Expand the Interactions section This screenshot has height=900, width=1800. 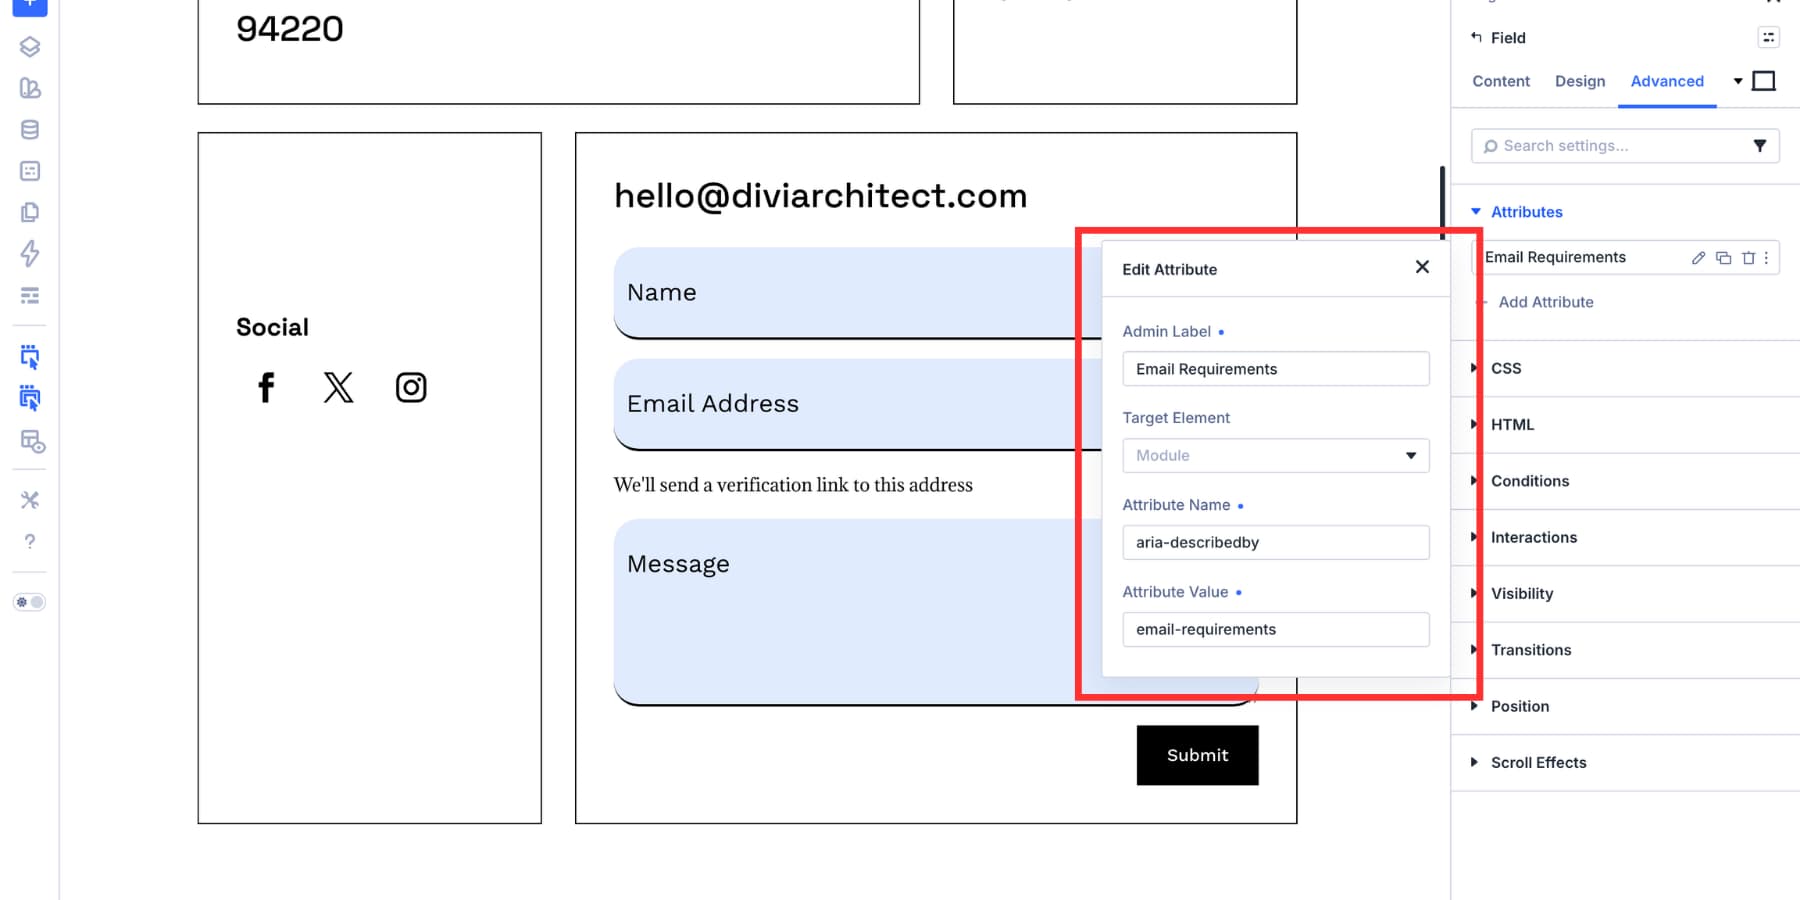click(x=1625, y=537)
